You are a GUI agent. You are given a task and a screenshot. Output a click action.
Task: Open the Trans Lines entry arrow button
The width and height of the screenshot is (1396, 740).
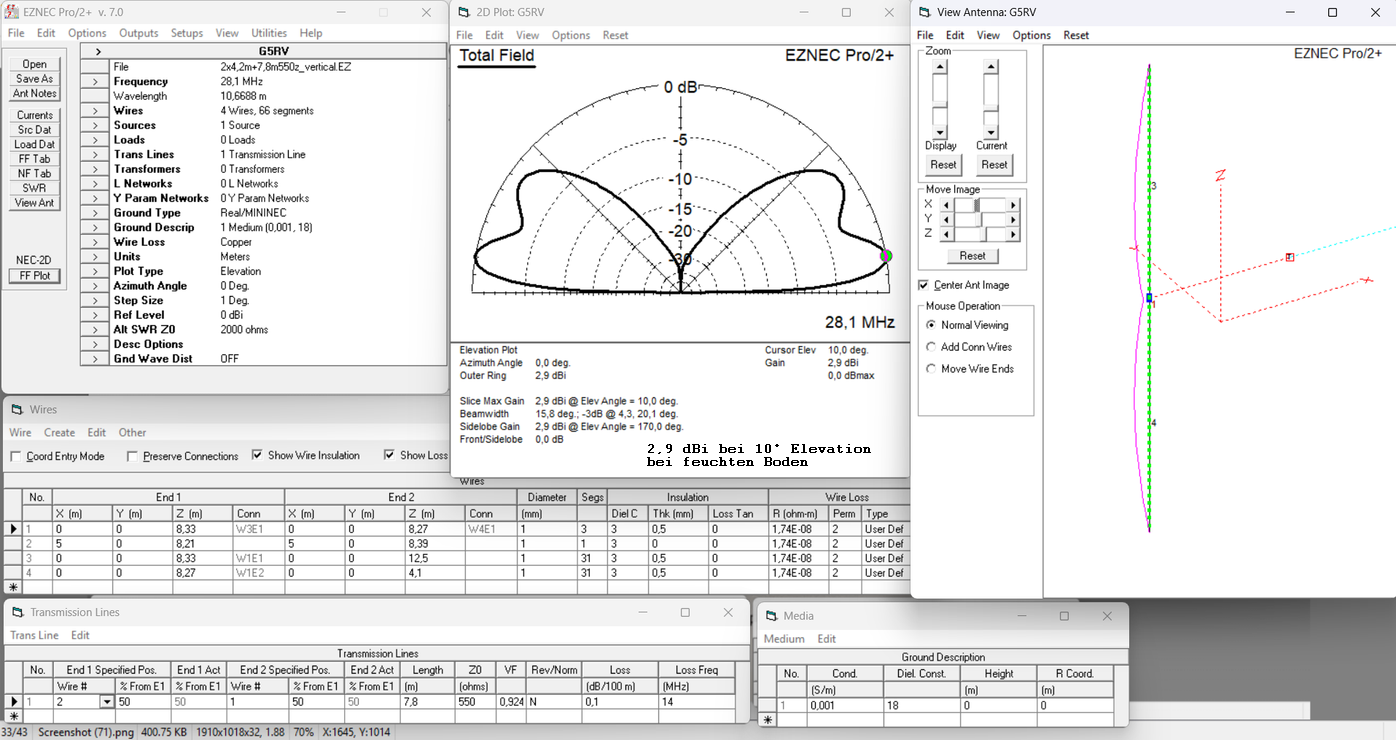pyautogui.click(x=95, y=155)
